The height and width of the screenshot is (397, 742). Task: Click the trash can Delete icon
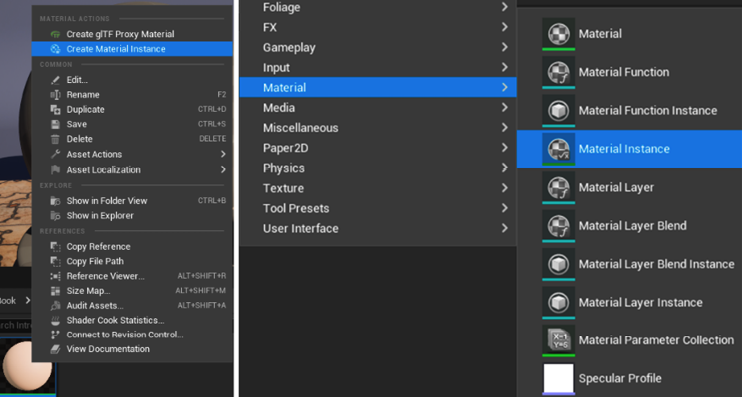55,139
